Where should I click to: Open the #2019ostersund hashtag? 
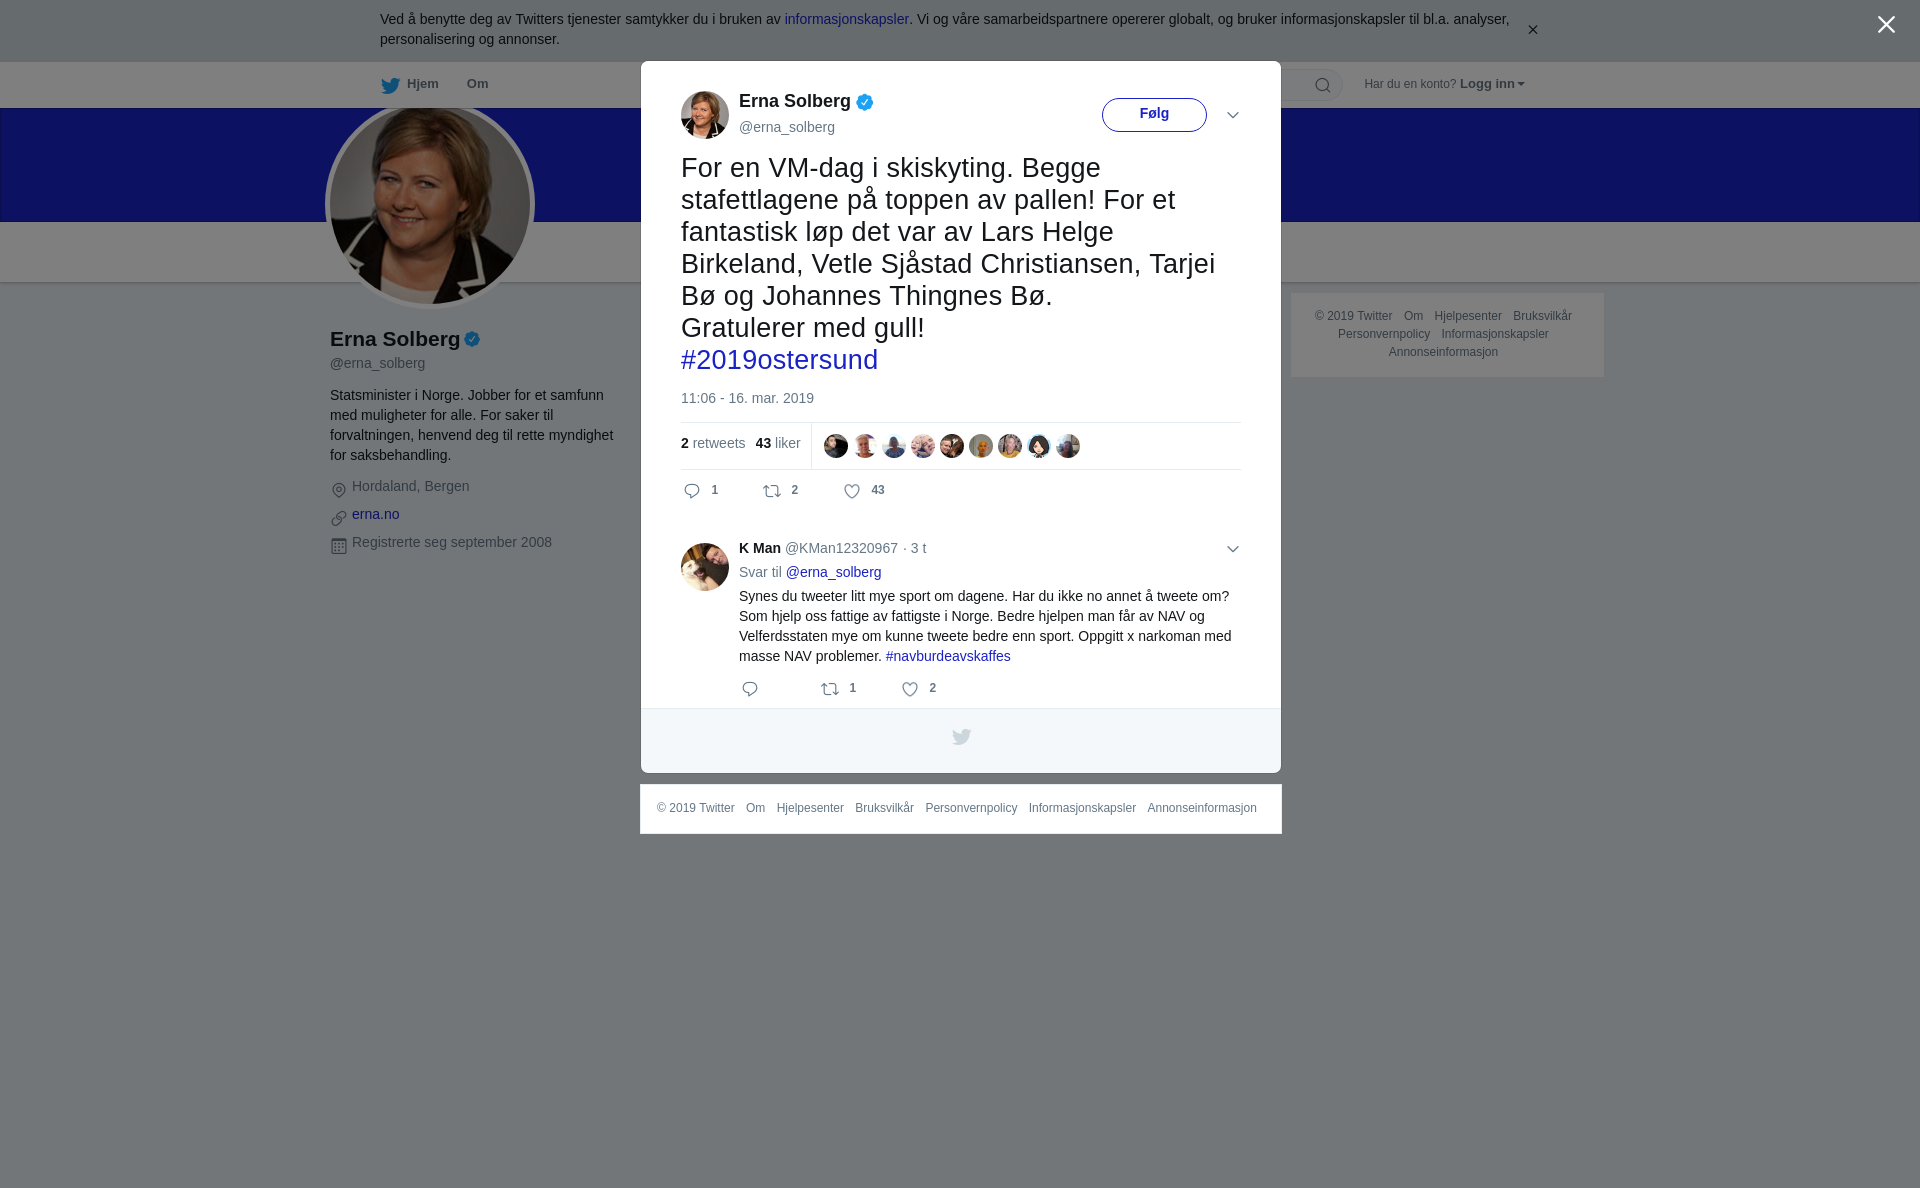779,360
